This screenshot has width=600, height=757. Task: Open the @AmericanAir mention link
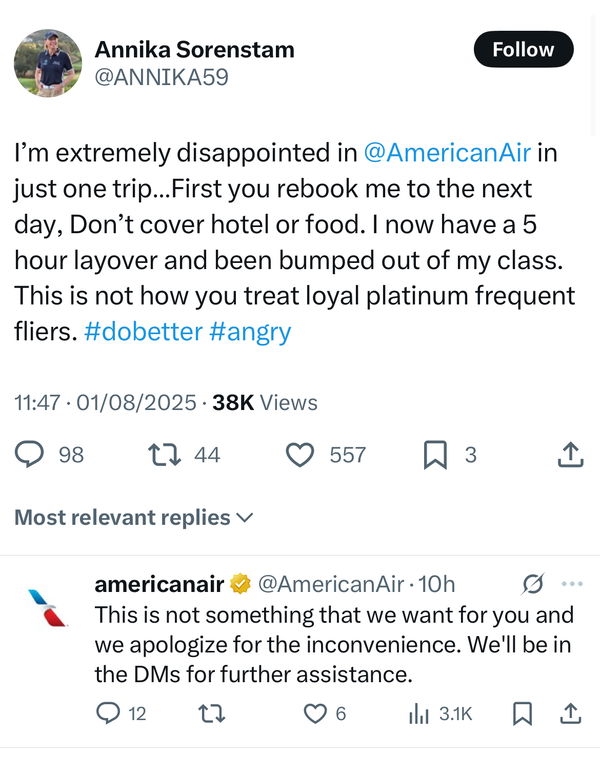pyautogui.click(x=446, y=154)
